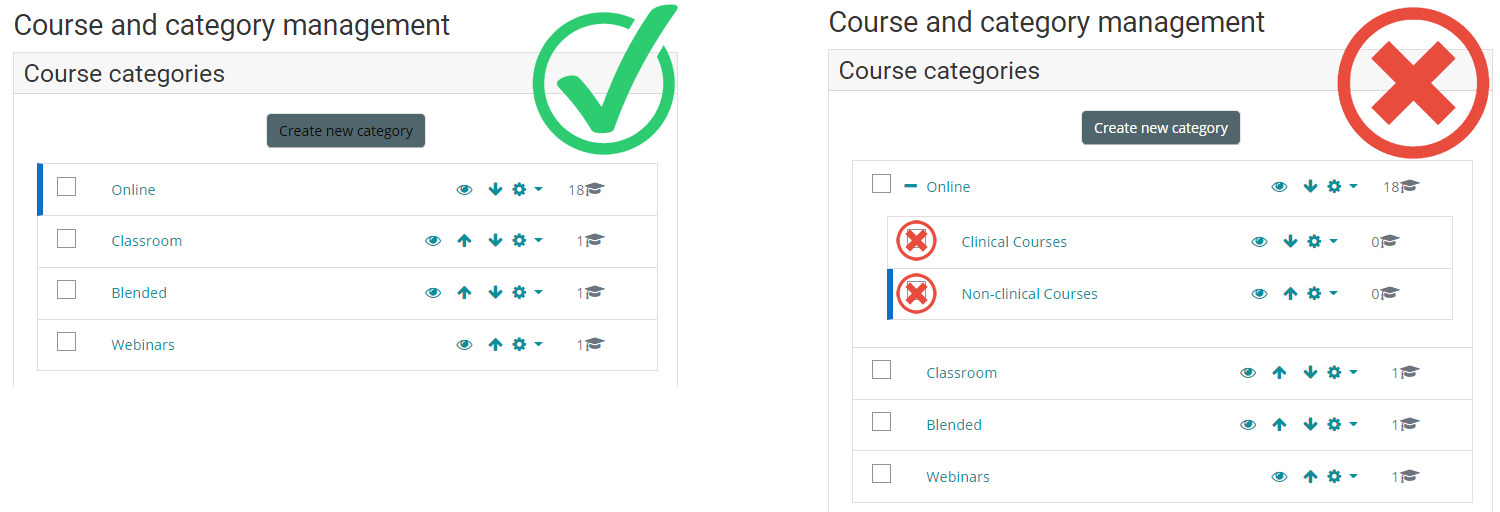The width and height of the screenshot is (1500, 512).
Task: Click graduation cap icon beside Non-clinical Courses
Action: pos(1389,293)
